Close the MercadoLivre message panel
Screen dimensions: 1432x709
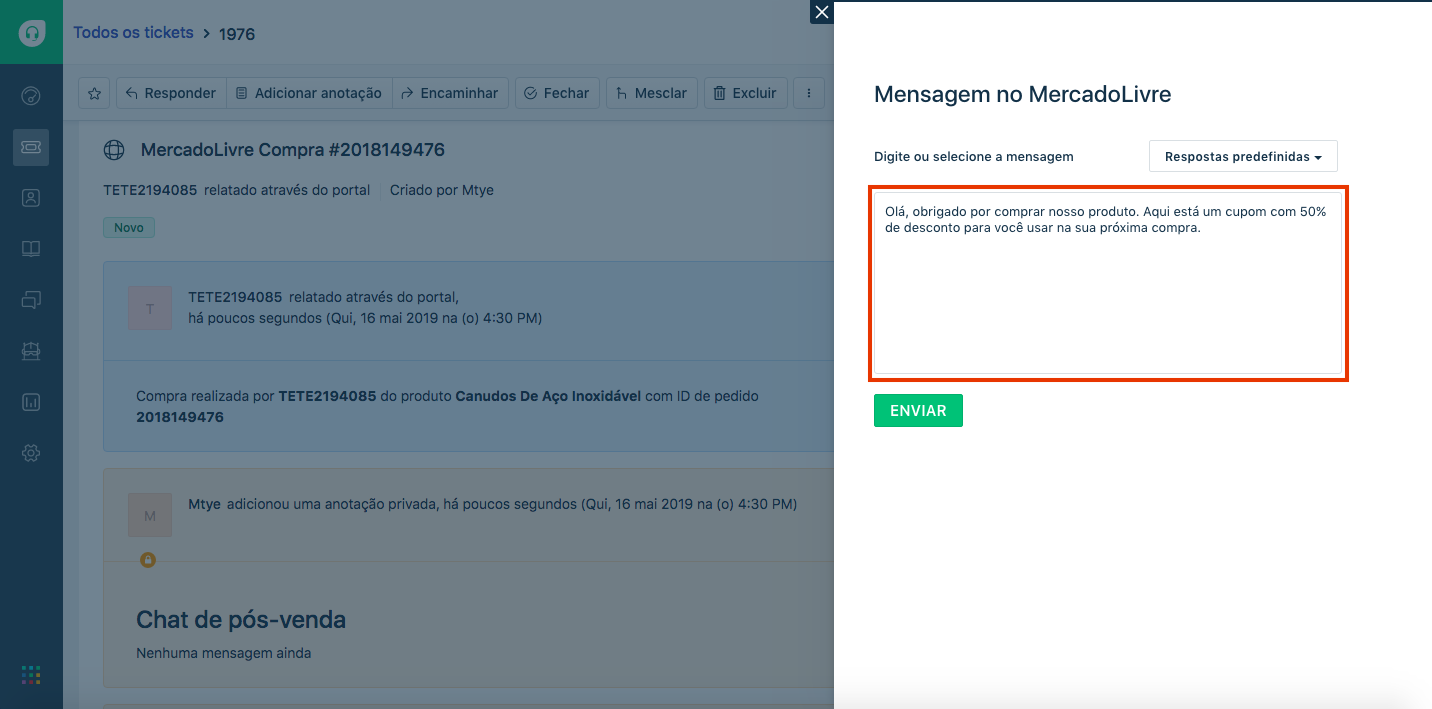pyautogui.click(x=822, y=12)
